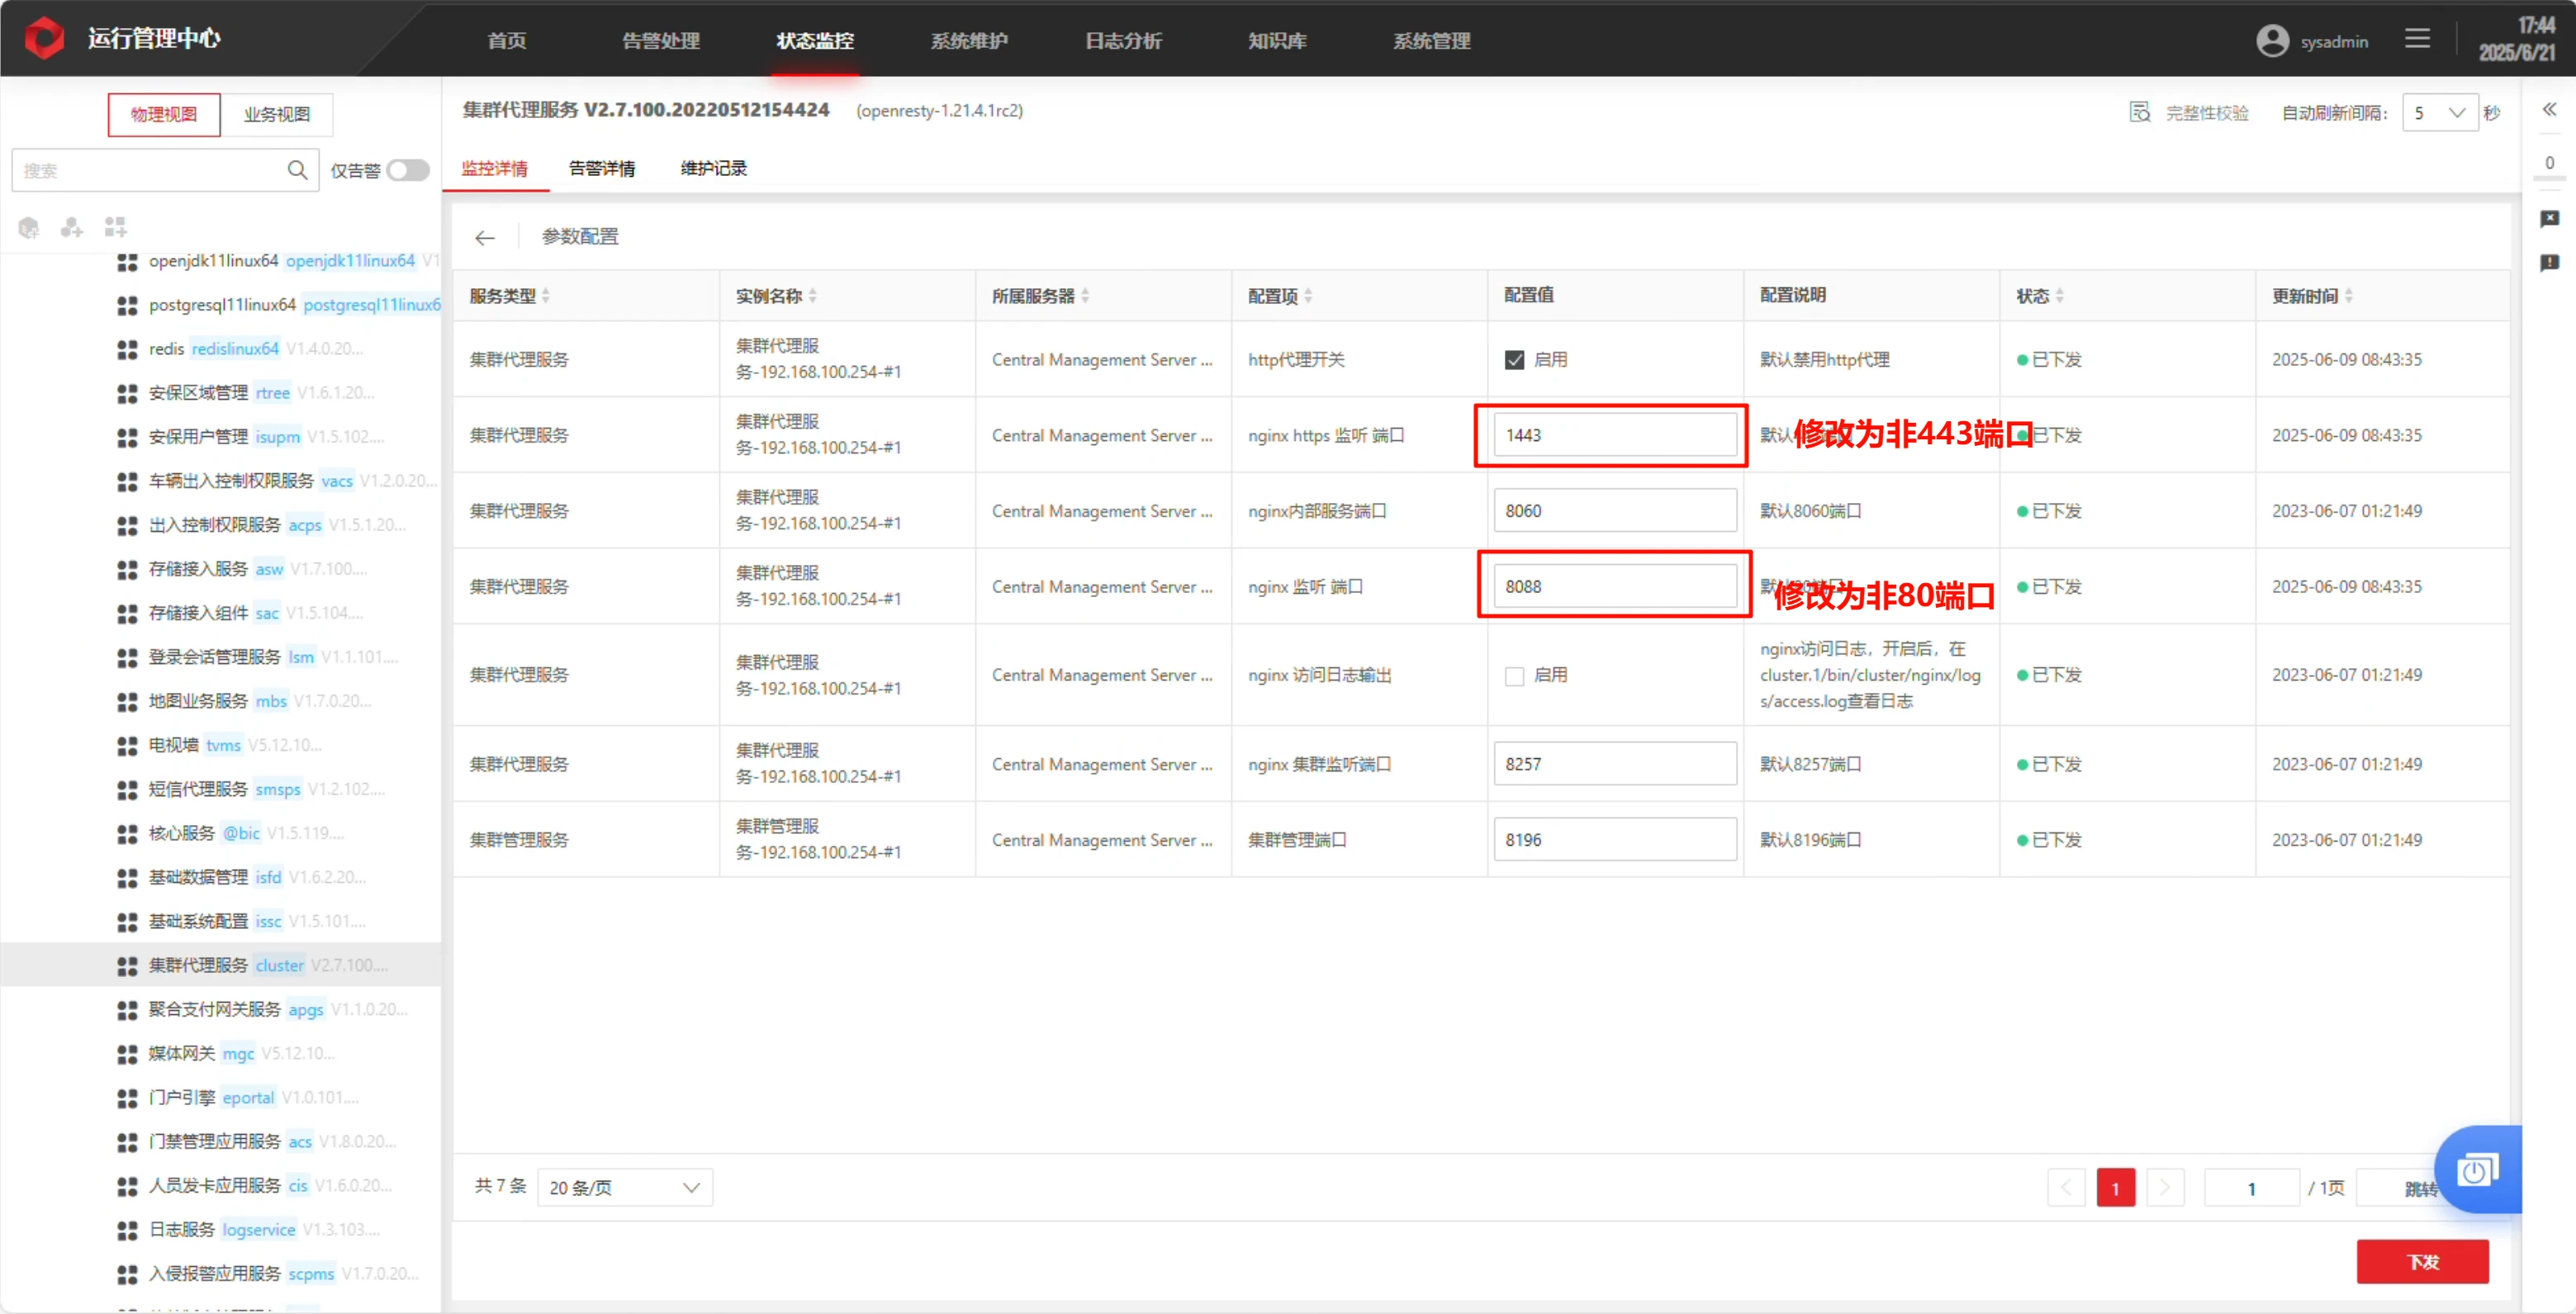The image size is (2576, 1314).
Task: Open the 20 条/页 page size dropdown
Action: coord(625,1187)
